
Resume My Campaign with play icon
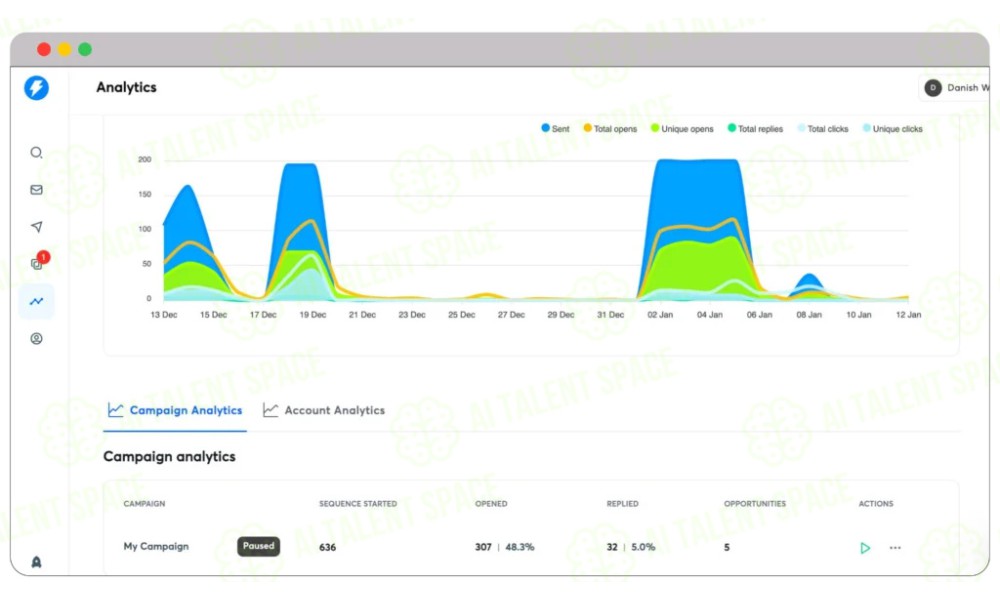tap(865, 548)
